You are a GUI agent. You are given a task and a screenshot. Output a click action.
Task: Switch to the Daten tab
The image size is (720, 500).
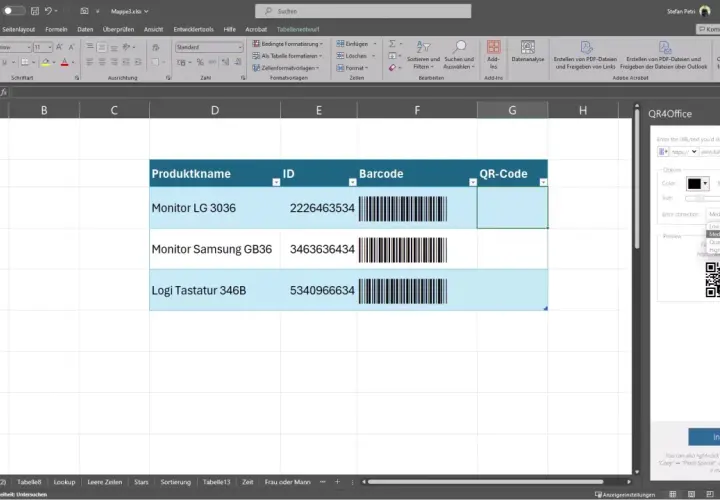(85, 29)
